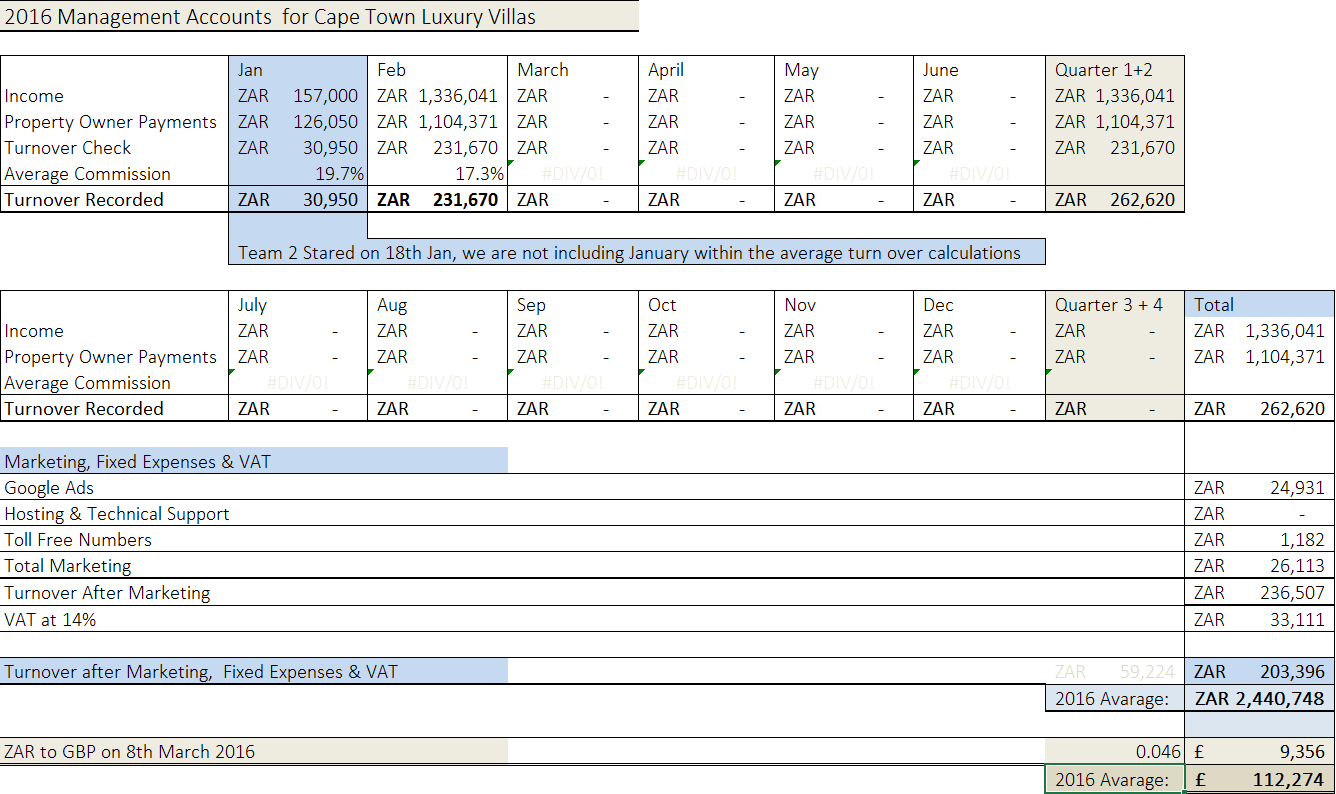Screen dimensions: 1336x794
Task: Select the Feb column header
Action: tap(438, 70)
